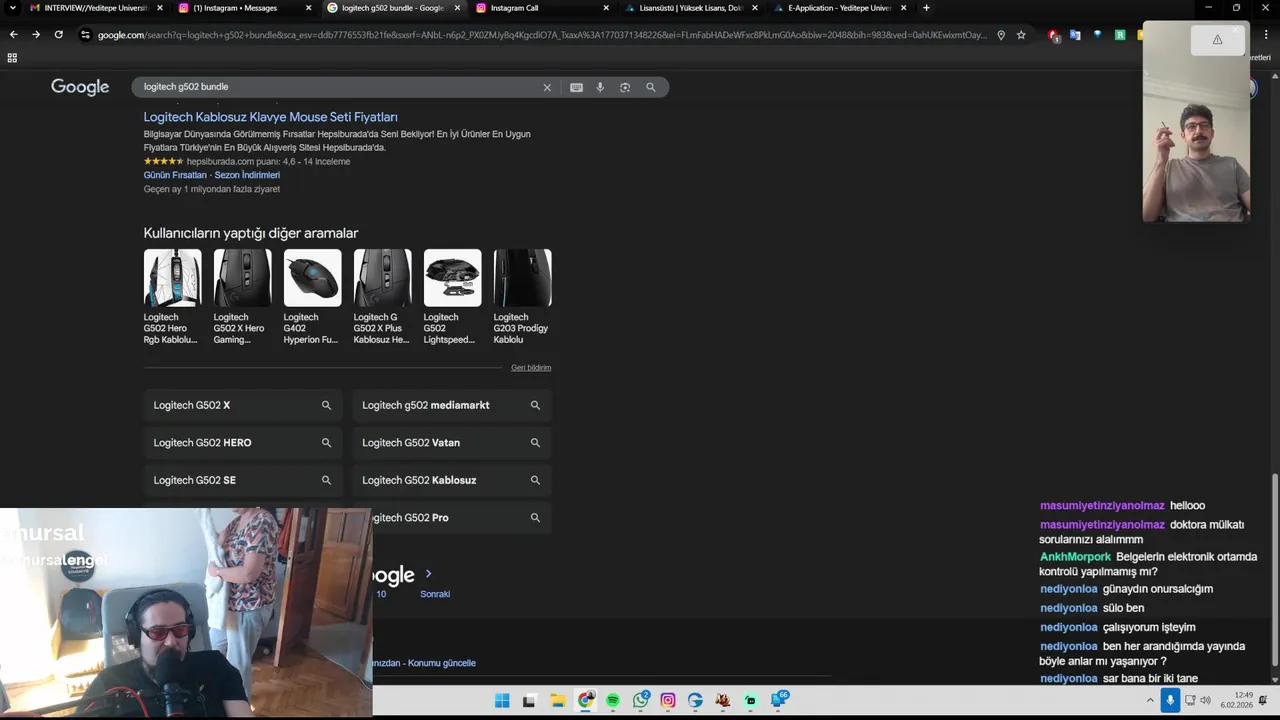The height and width of the screenshot is (720, 1280).
Task: Open the green R extension icon
Action: (x=1120, y=35)
